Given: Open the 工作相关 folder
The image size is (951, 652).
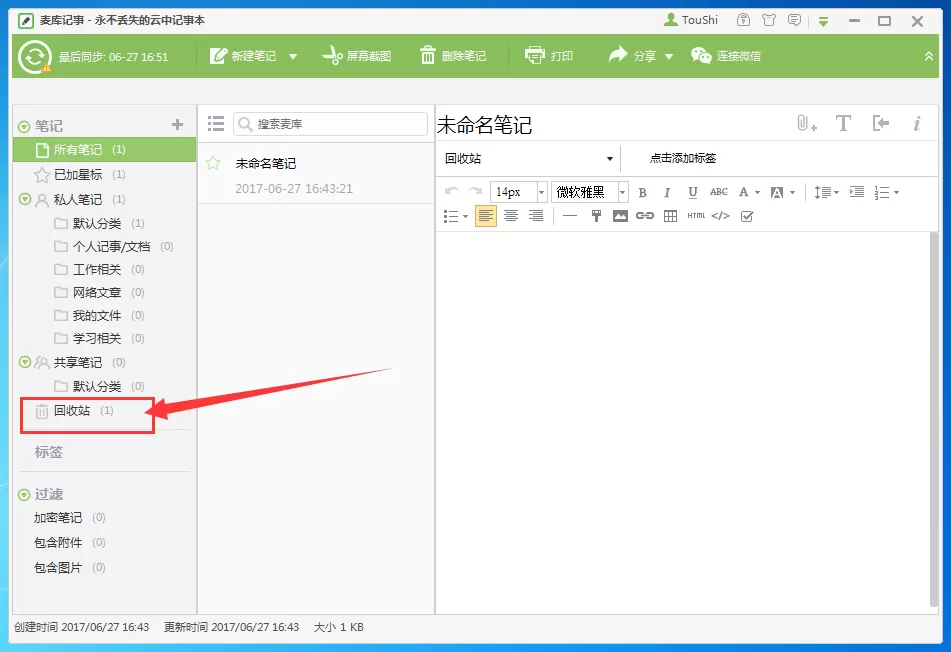Looking at the screenshot, I should coord(99,269).
